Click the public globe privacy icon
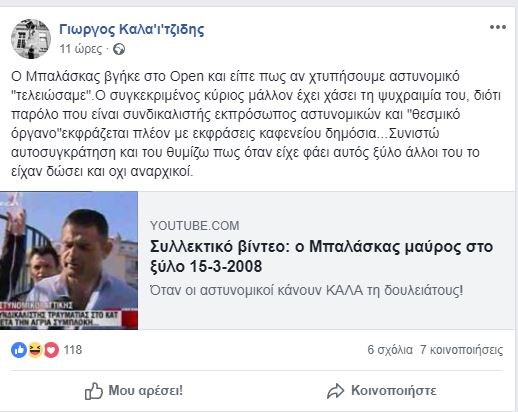This screenshot has height=412, width=518. click(119, 49)
